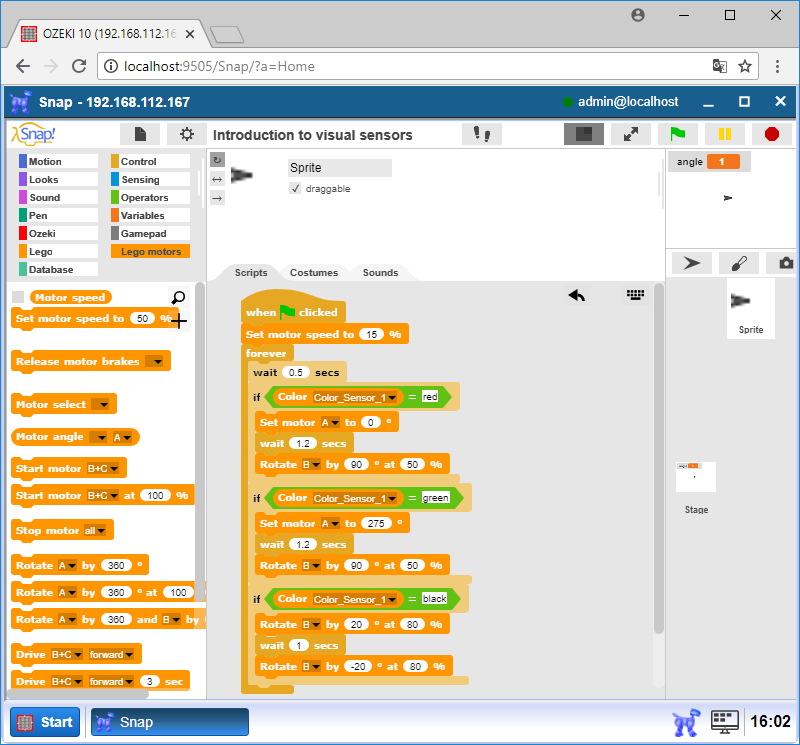Open the project file menu icon
Image resolution: width=800 pixels, height=745 pixels.
(140, 134)
